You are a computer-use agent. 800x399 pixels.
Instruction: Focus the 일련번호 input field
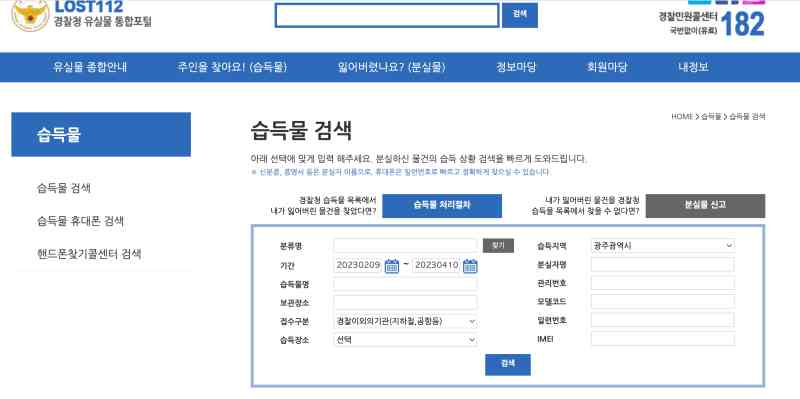663,320
